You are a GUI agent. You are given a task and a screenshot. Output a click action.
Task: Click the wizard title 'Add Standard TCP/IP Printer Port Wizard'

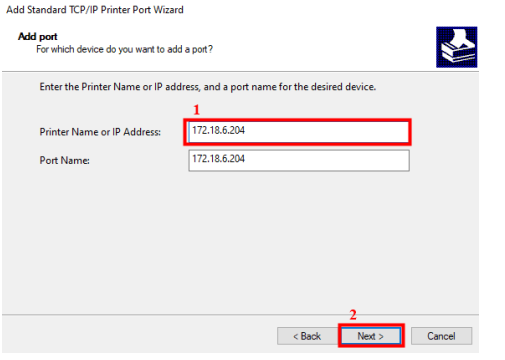(95, 10)
